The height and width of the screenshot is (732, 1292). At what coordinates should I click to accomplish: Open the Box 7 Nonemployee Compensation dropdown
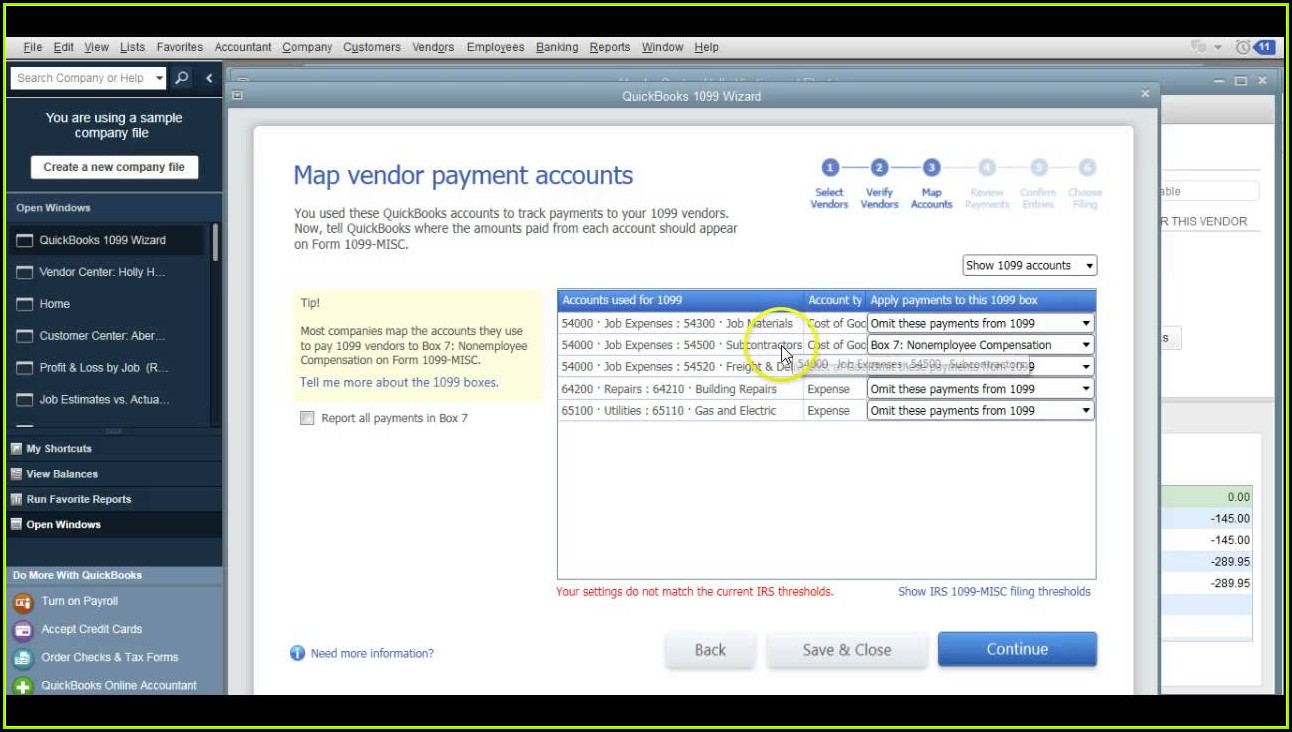[1085, 346]
